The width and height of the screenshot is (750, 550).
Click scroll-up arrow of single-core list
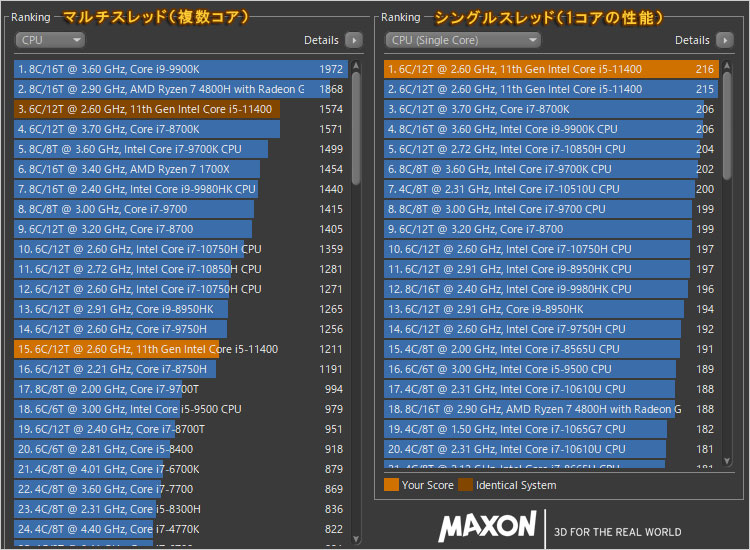pyautogui.click(x=727, y=64)
